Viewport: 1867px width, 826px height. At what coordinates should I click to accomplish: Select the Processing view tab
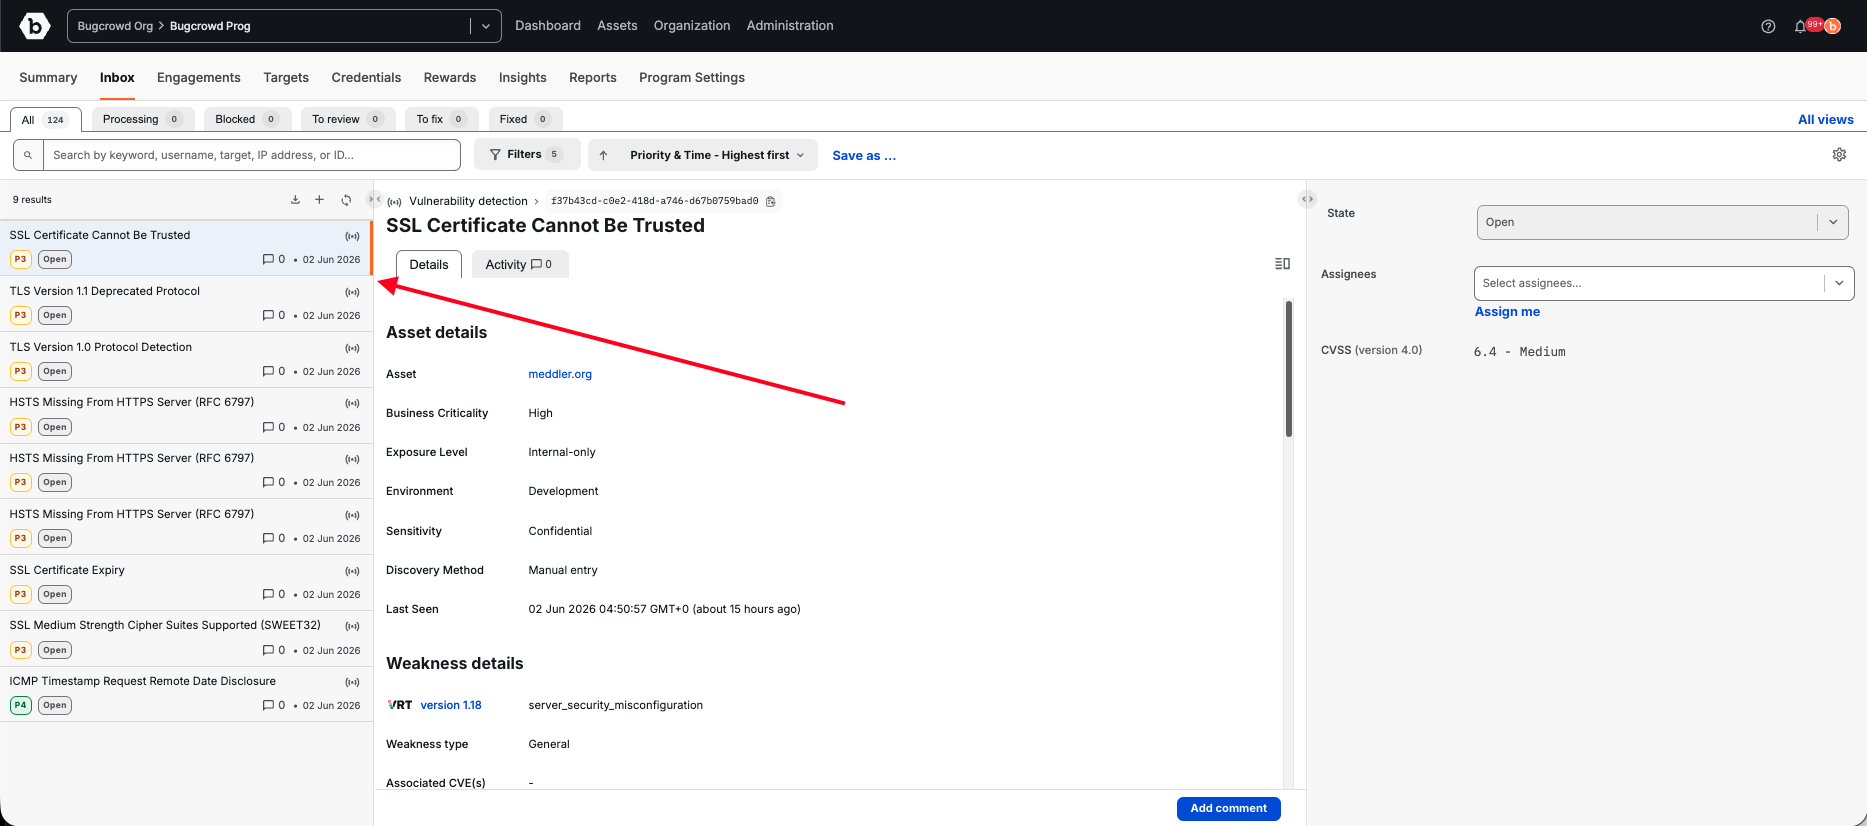click(x=143, y=119)
